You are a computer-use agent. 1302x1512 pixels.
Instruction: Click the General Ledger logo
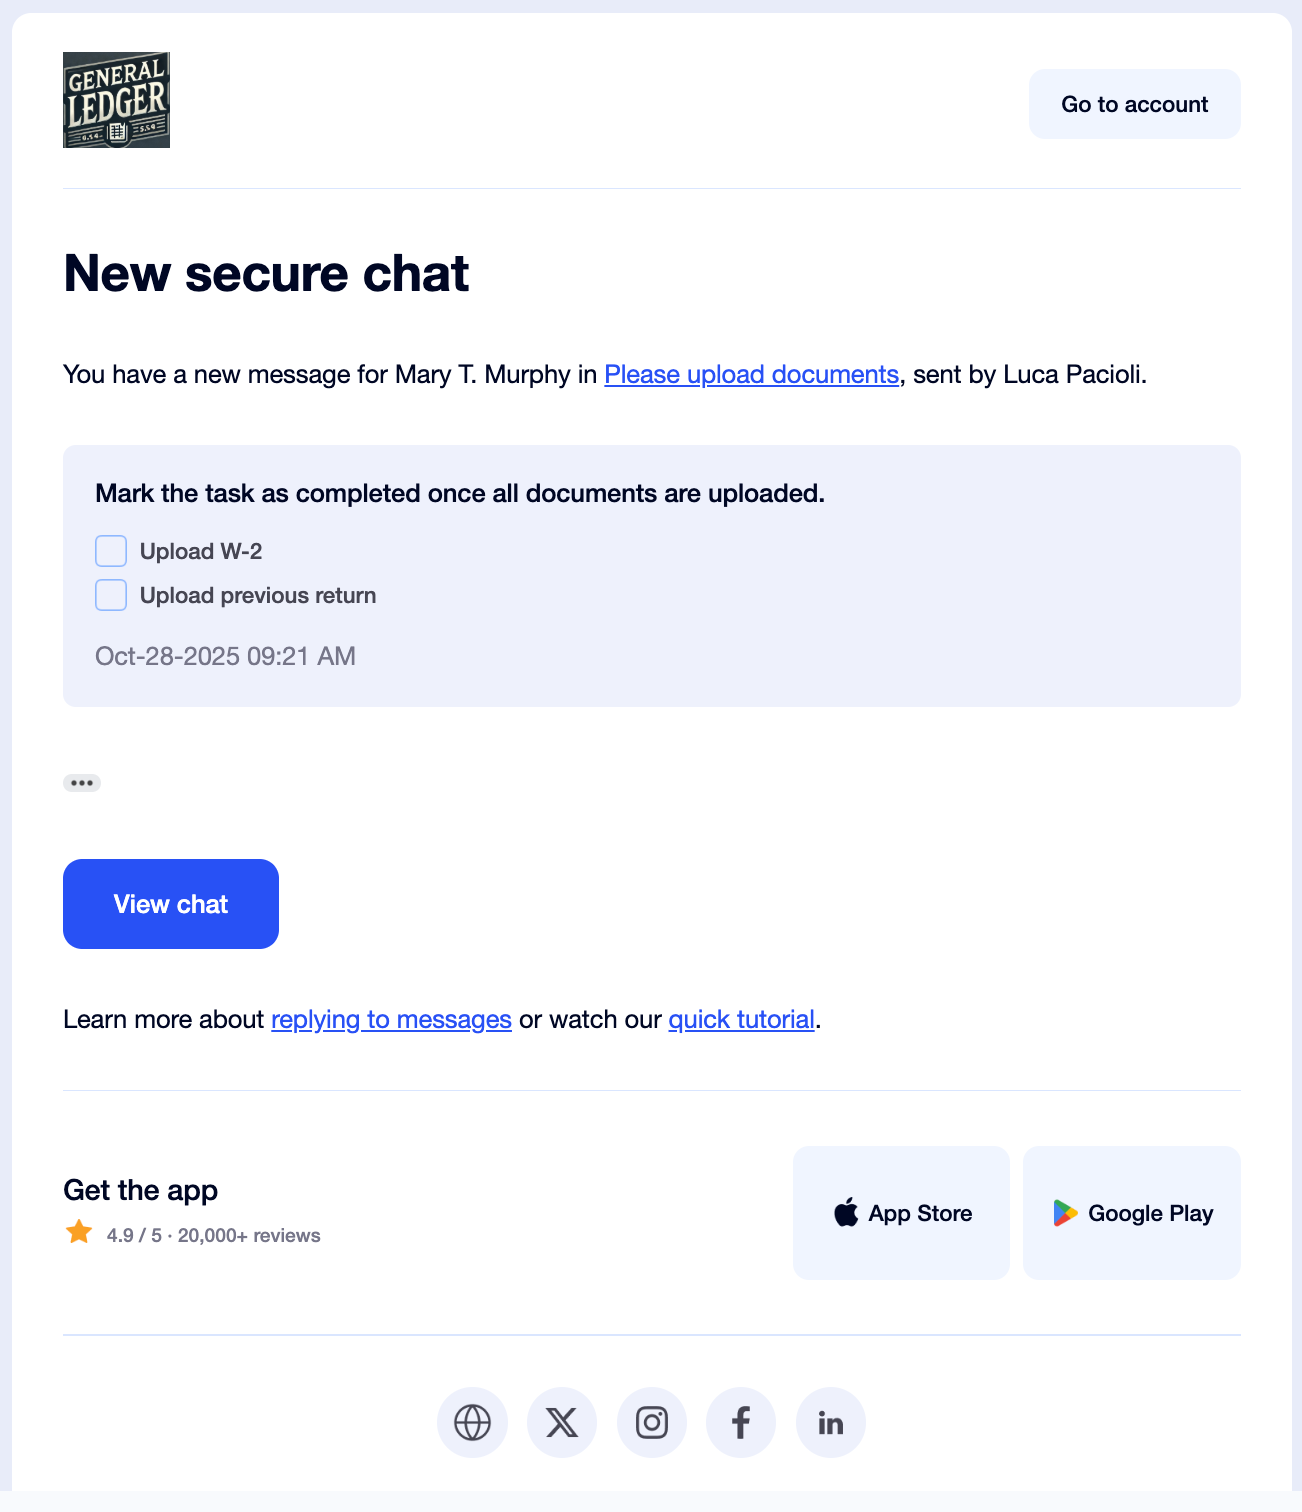(116, 100)
